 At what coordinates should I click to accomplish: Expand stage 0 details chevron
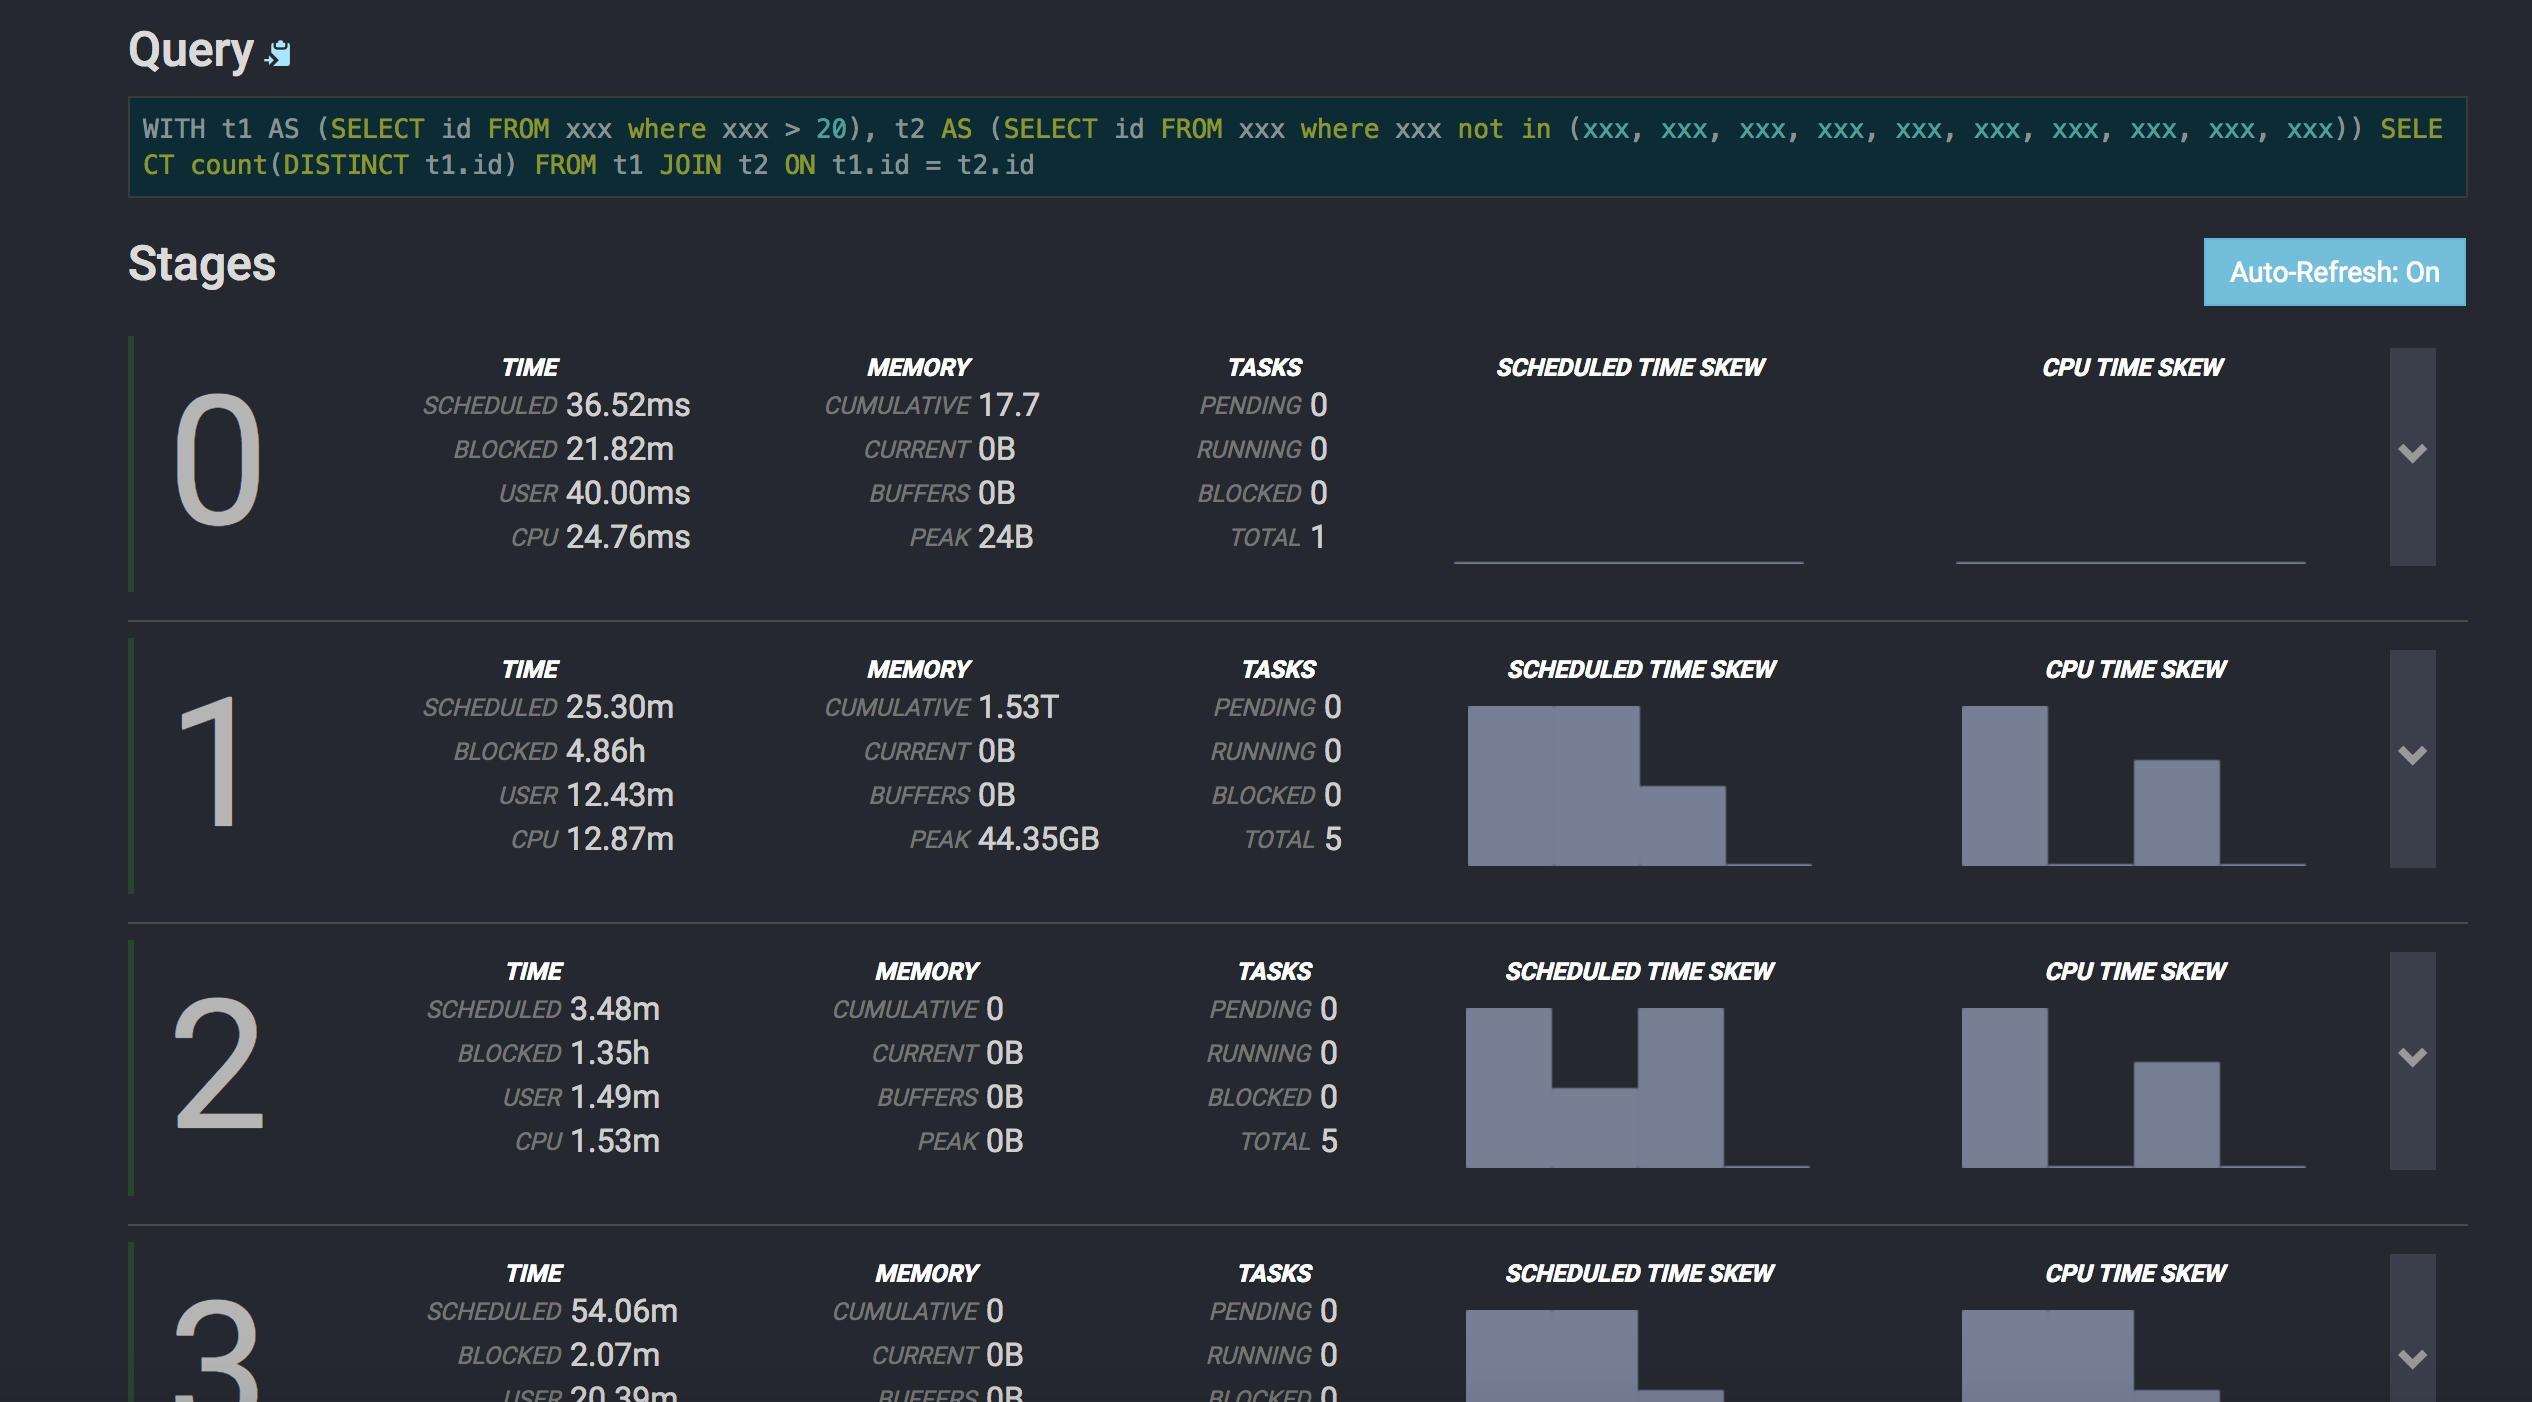tap(2412, 455)
